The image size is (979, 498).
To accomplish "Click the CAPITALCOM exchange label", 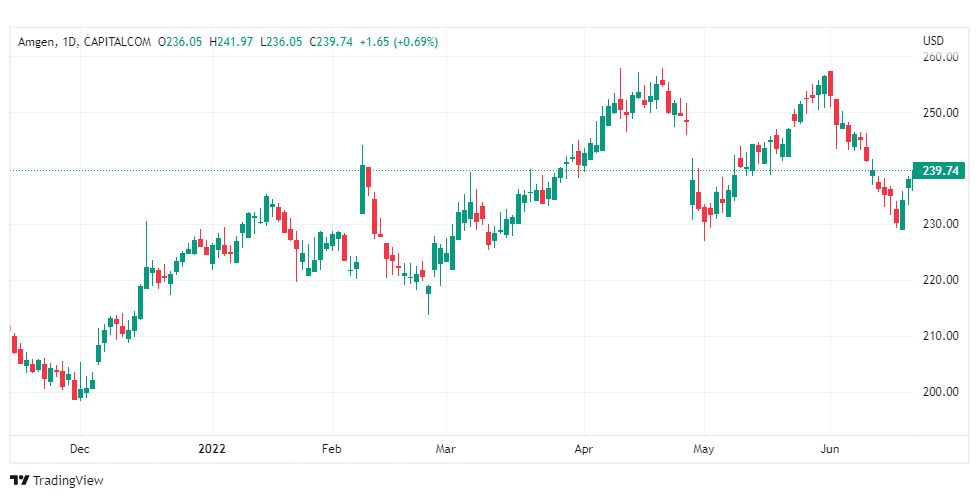I will click(117, 42).
